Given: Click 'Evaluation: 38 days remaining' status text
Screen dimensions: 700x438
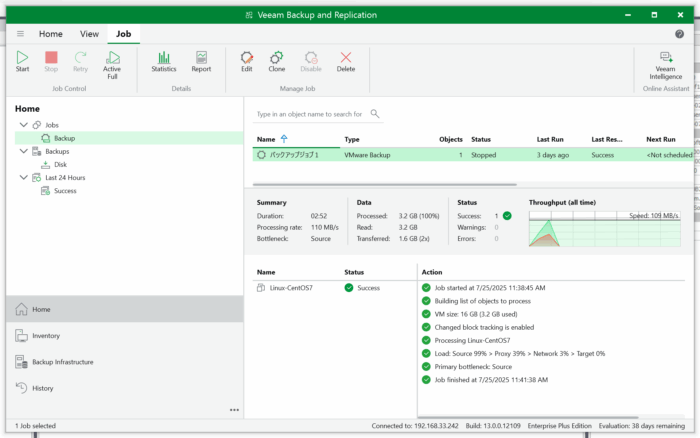Looking at the screenshot, I should (x=642, y=426).
